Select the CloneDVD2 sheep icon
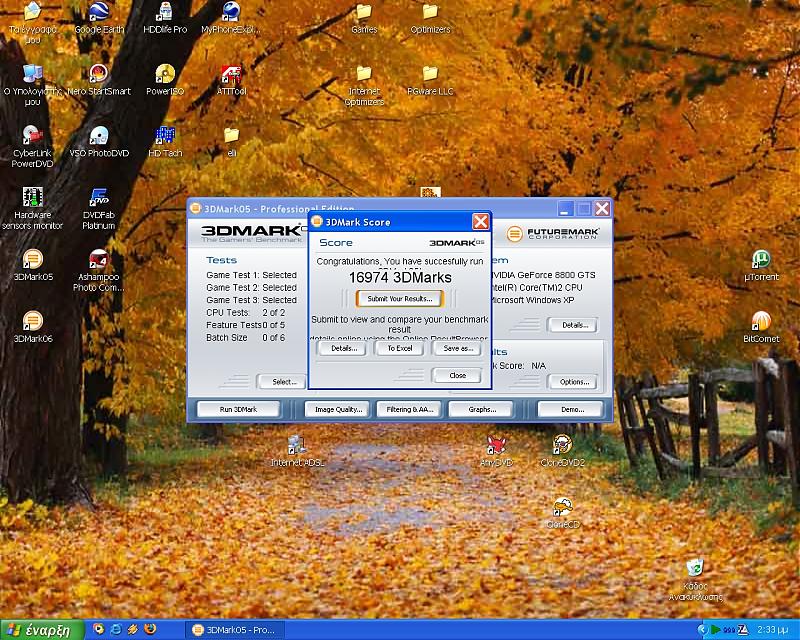 tap(562, 451)
